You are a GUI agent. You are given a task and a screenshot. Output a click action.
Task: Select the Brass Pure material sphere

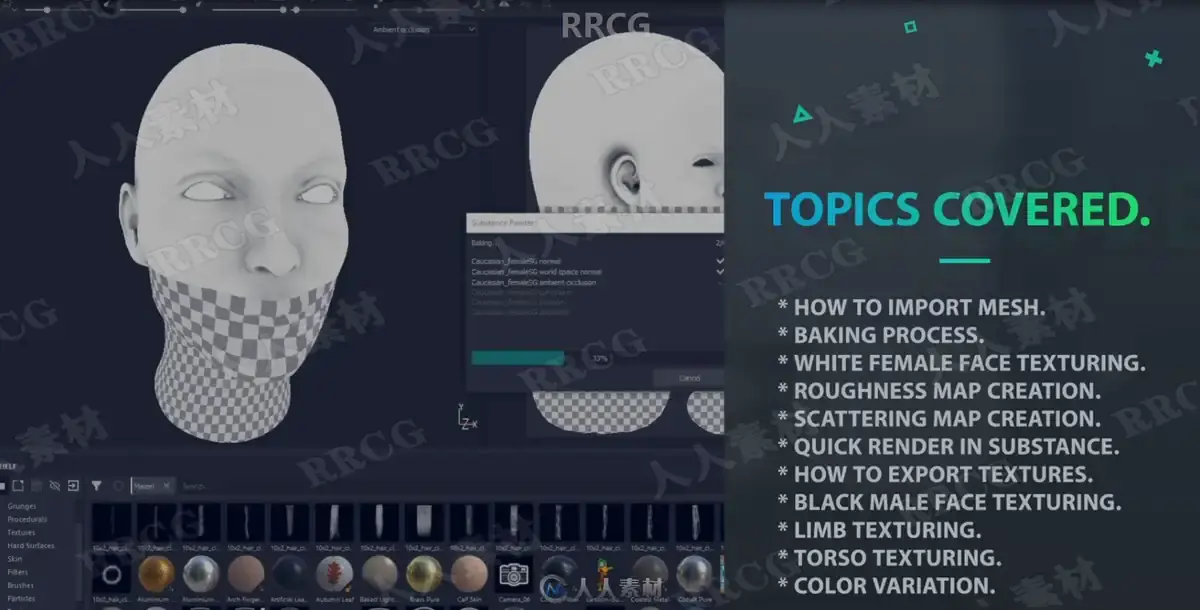coord(424,575)
